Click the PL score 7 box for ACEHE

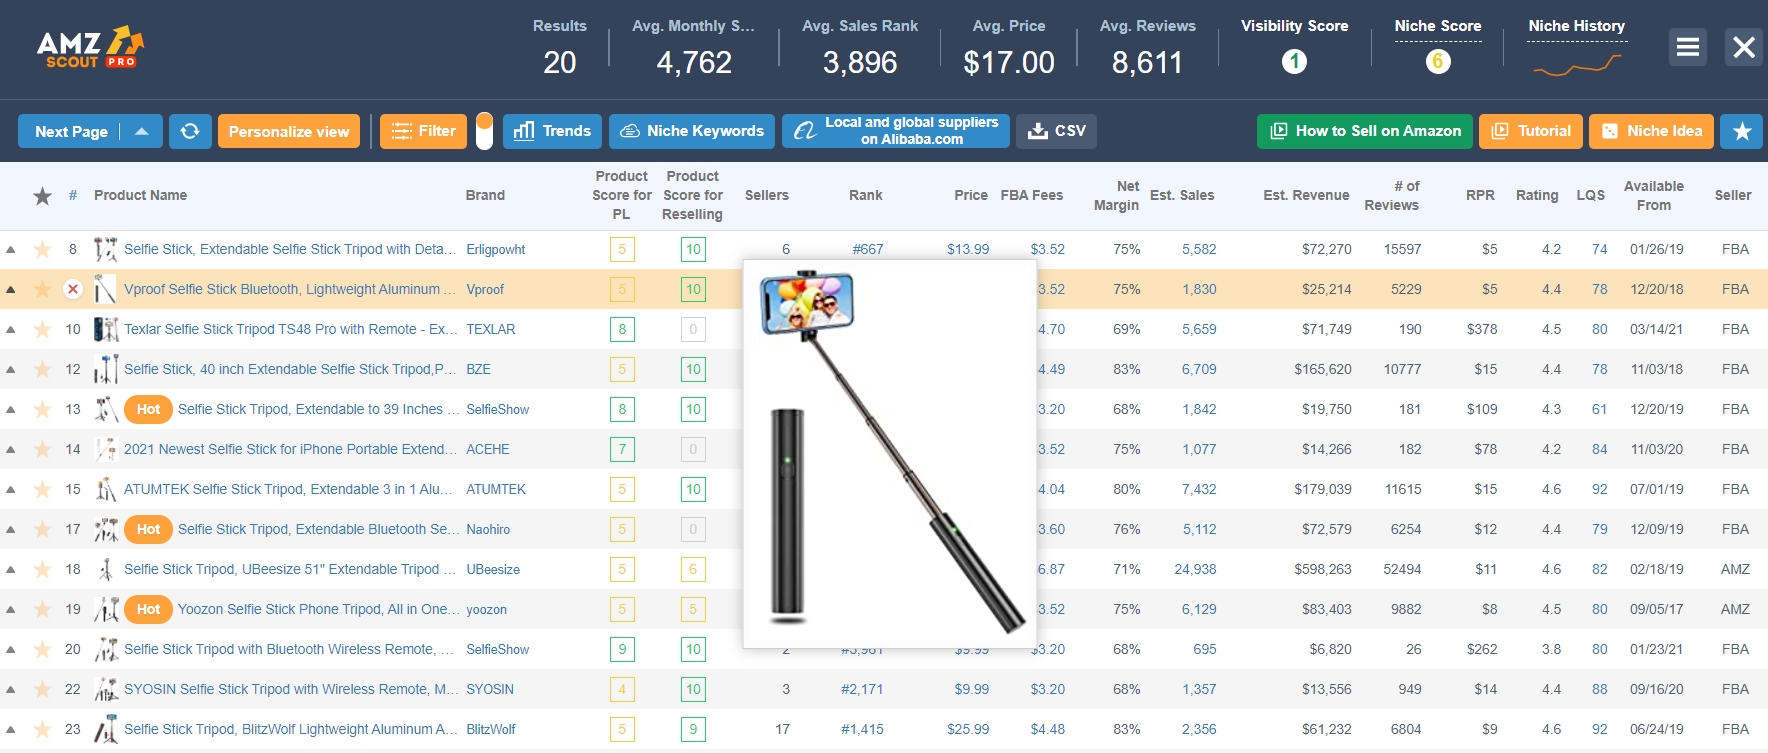tap(622, 449)
